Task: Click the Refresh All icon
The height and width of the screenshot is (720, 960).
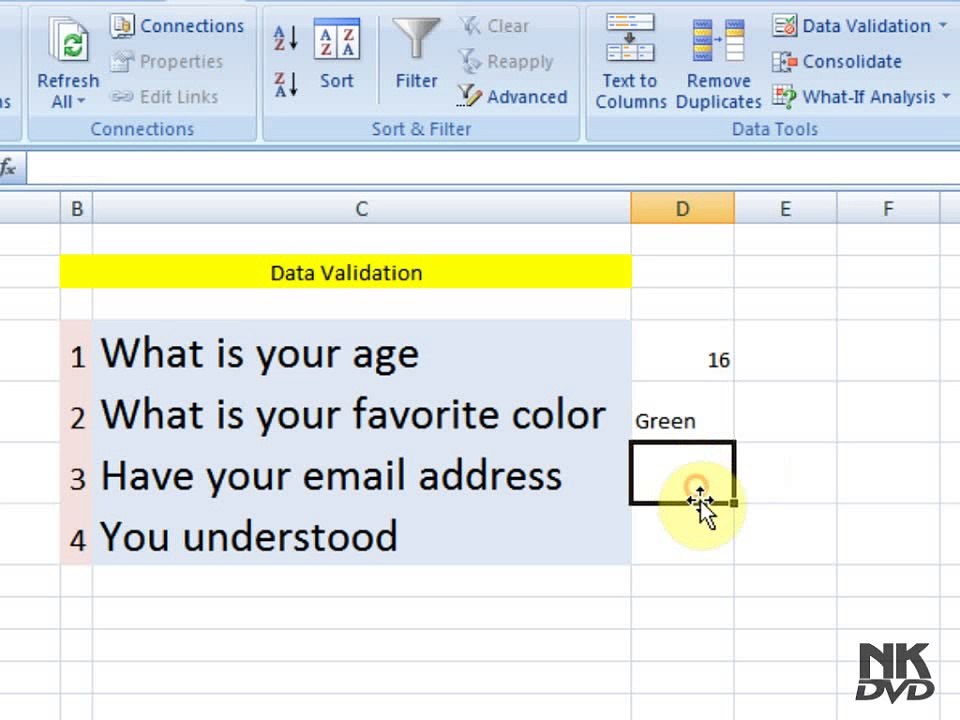Action: 68,41
